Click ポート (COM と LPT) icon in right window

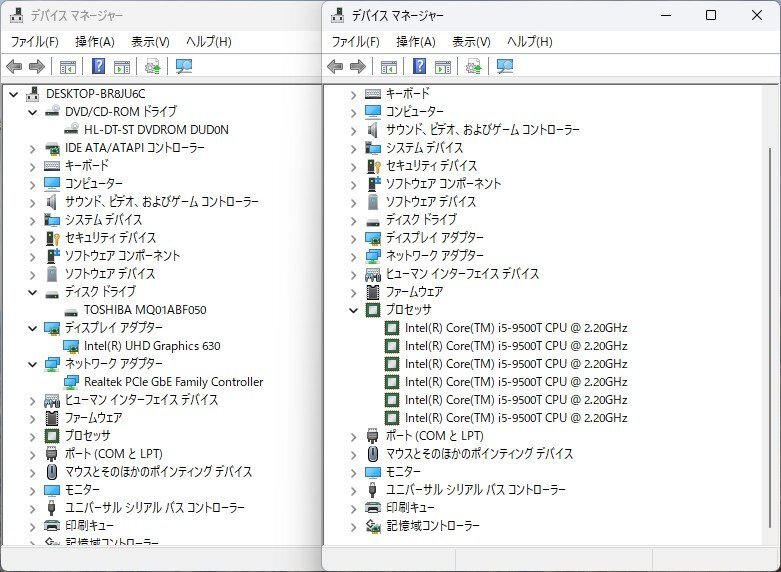pos(373,435)
